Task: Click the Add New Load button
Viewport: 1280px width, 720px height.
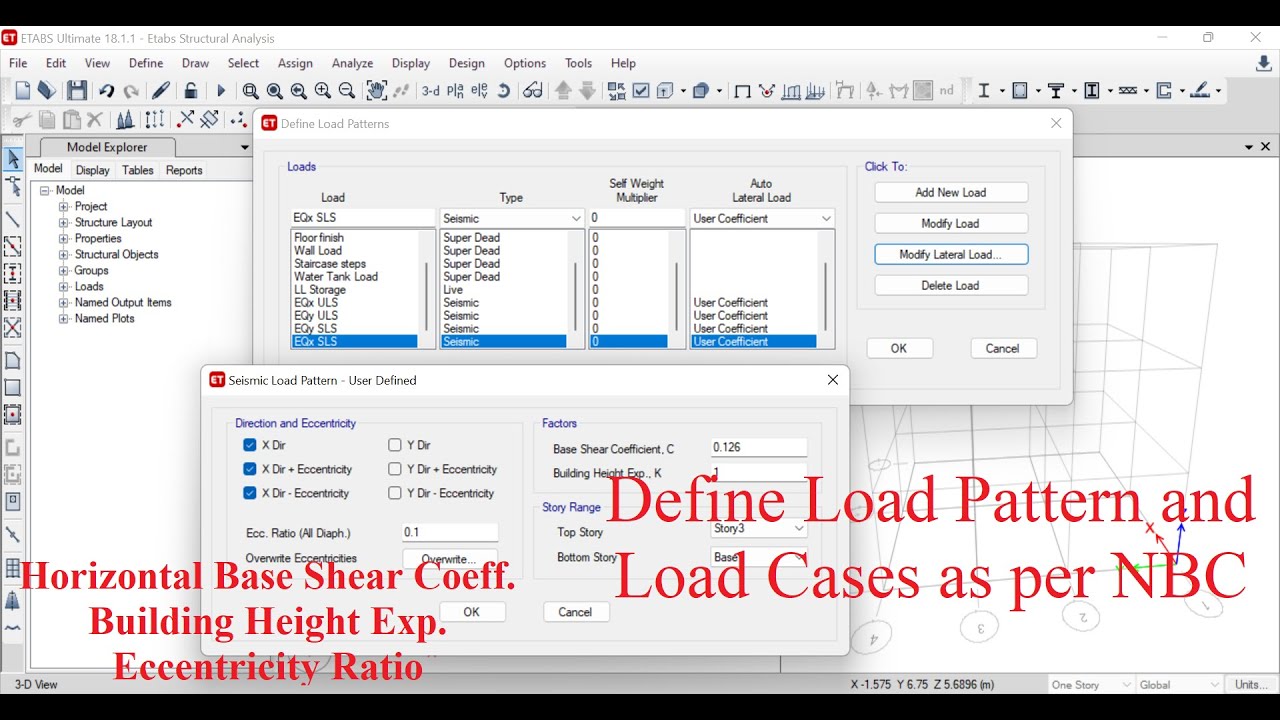Action: [951, 193]
